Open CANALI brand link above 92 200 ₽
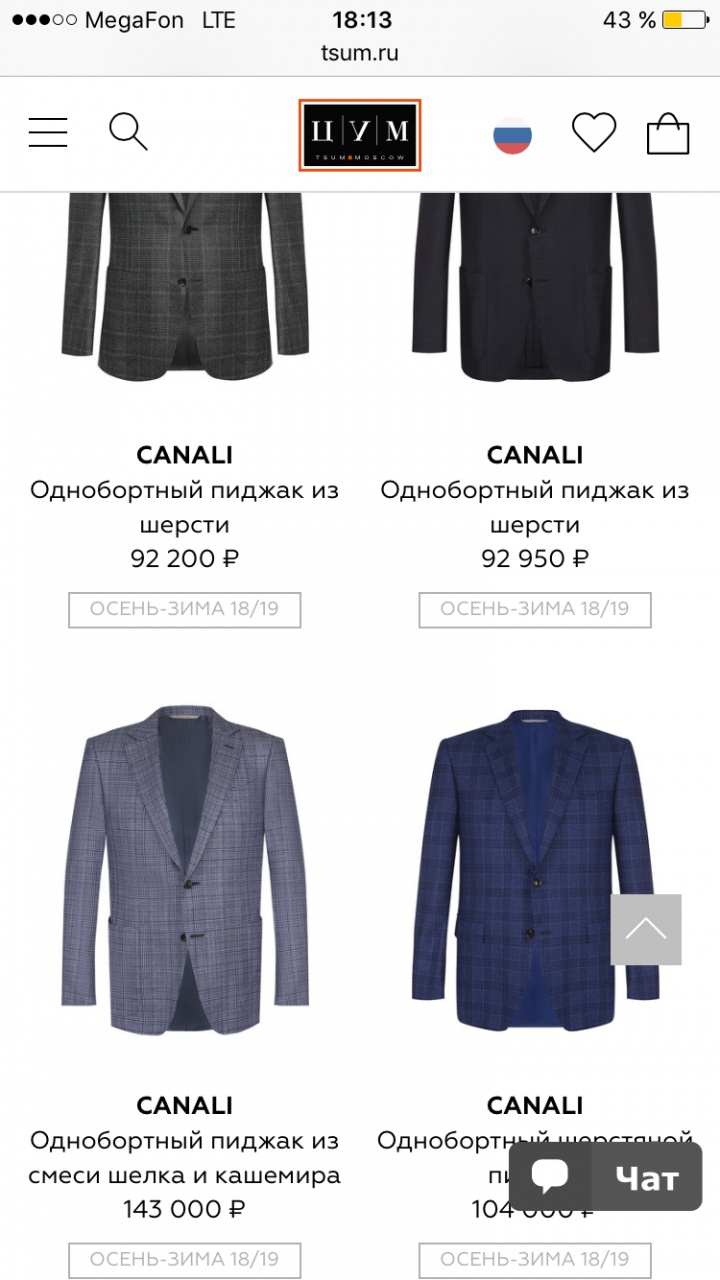This screenshot has width=720, height=1280. tap(185, 455)
